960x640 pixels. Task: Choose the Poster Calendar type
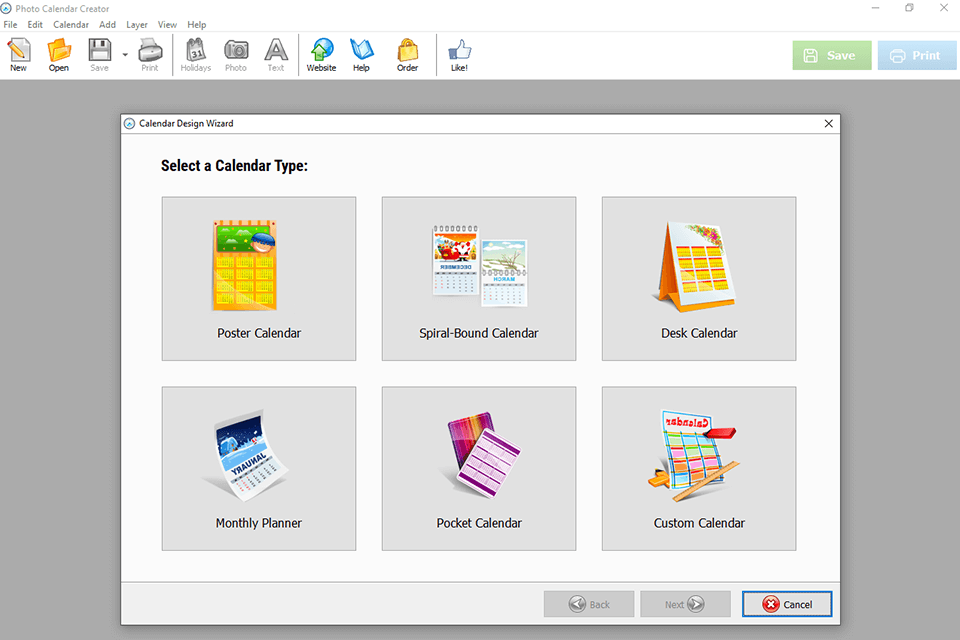[258, 279]
